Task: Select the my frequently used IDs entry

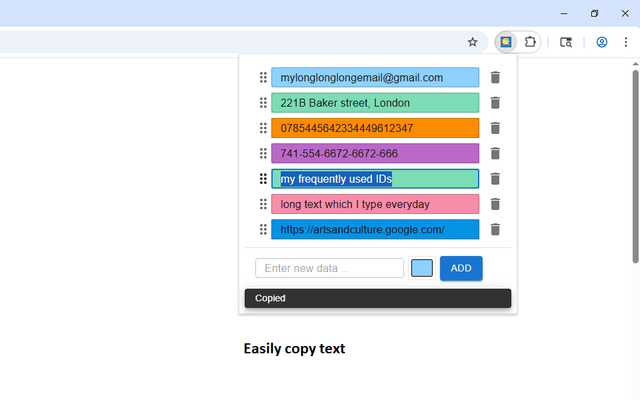Action: (375, 179)
